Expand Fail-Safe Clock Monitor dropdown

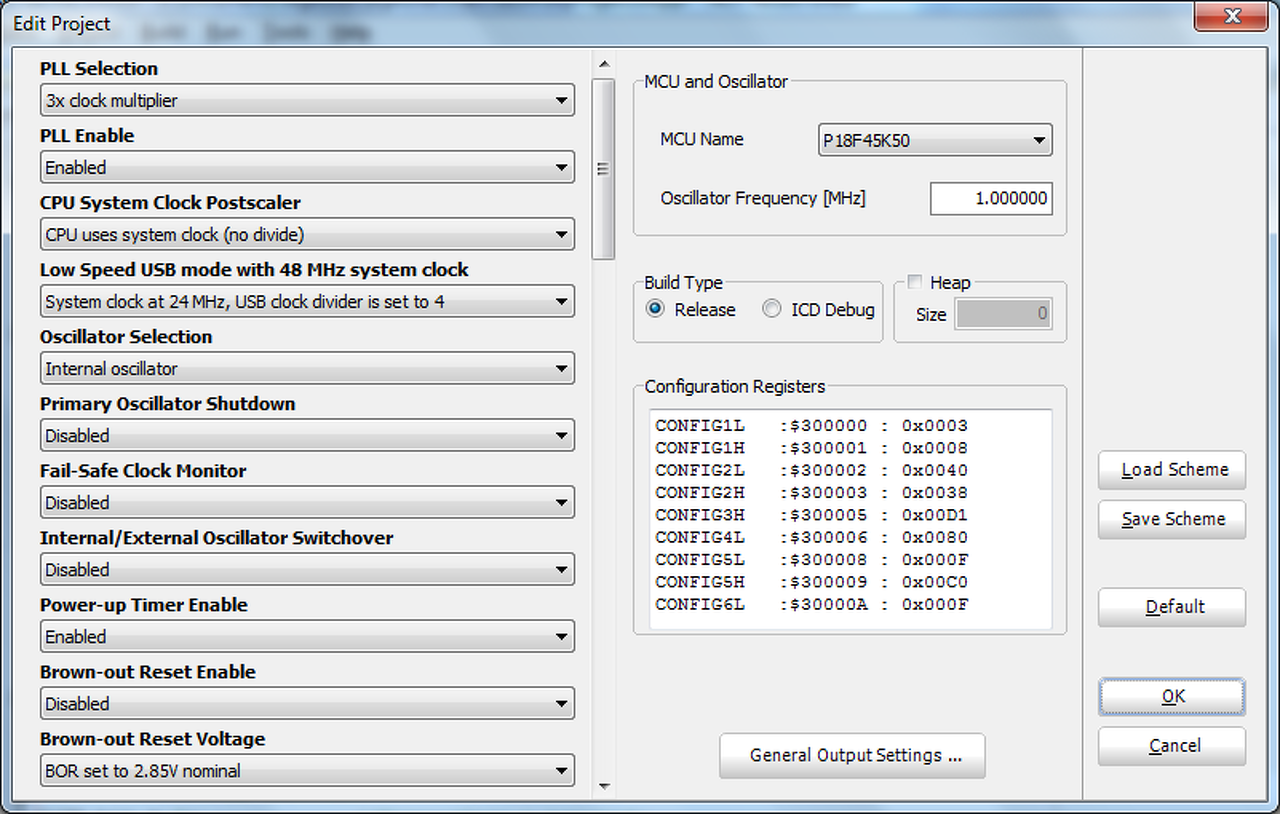[x=307, y=503]
